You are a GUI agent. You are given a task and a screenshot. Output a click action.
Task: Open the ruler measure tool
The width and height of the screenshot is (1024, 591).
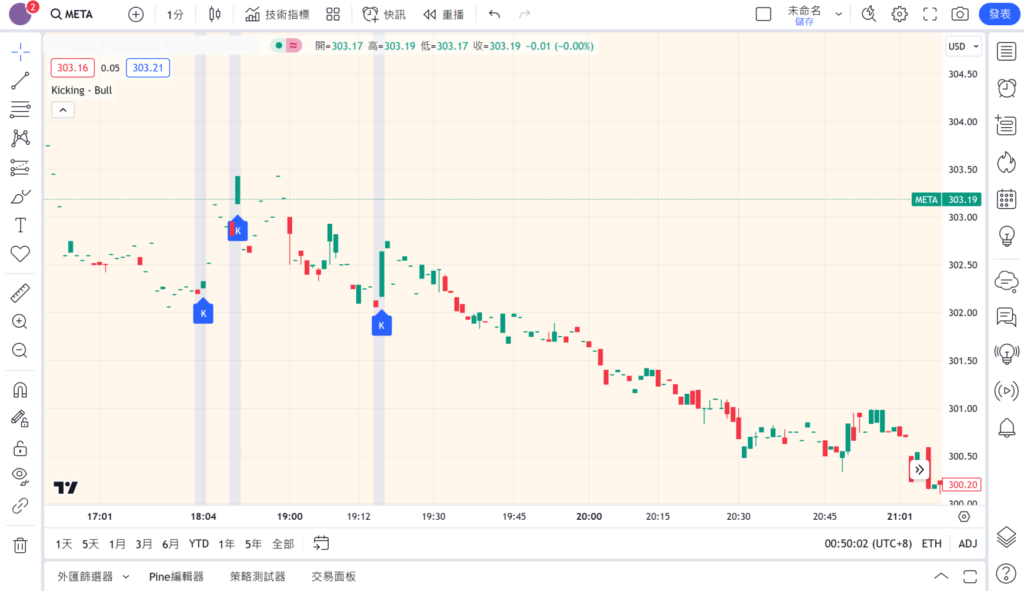point(20,293)
